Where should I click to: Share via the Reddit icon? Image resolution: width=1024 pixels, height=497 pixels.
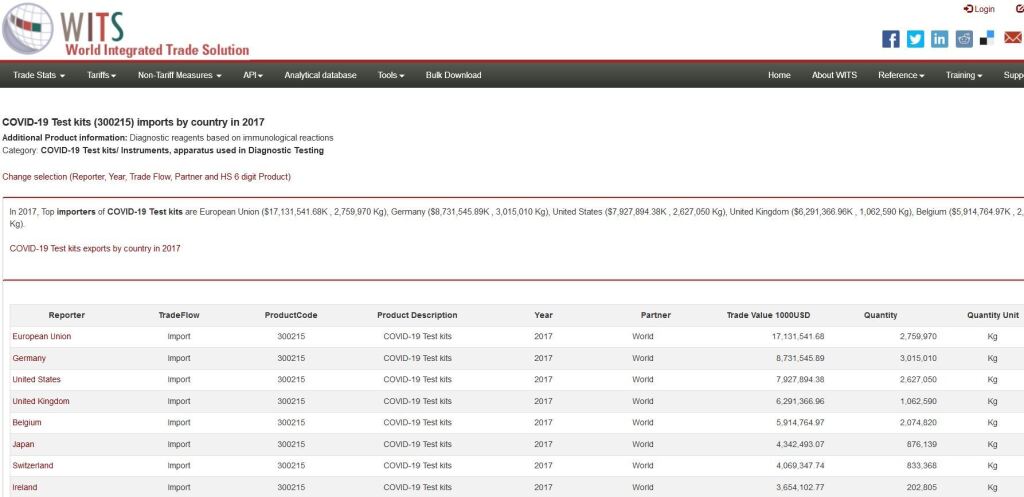[964, 39]
